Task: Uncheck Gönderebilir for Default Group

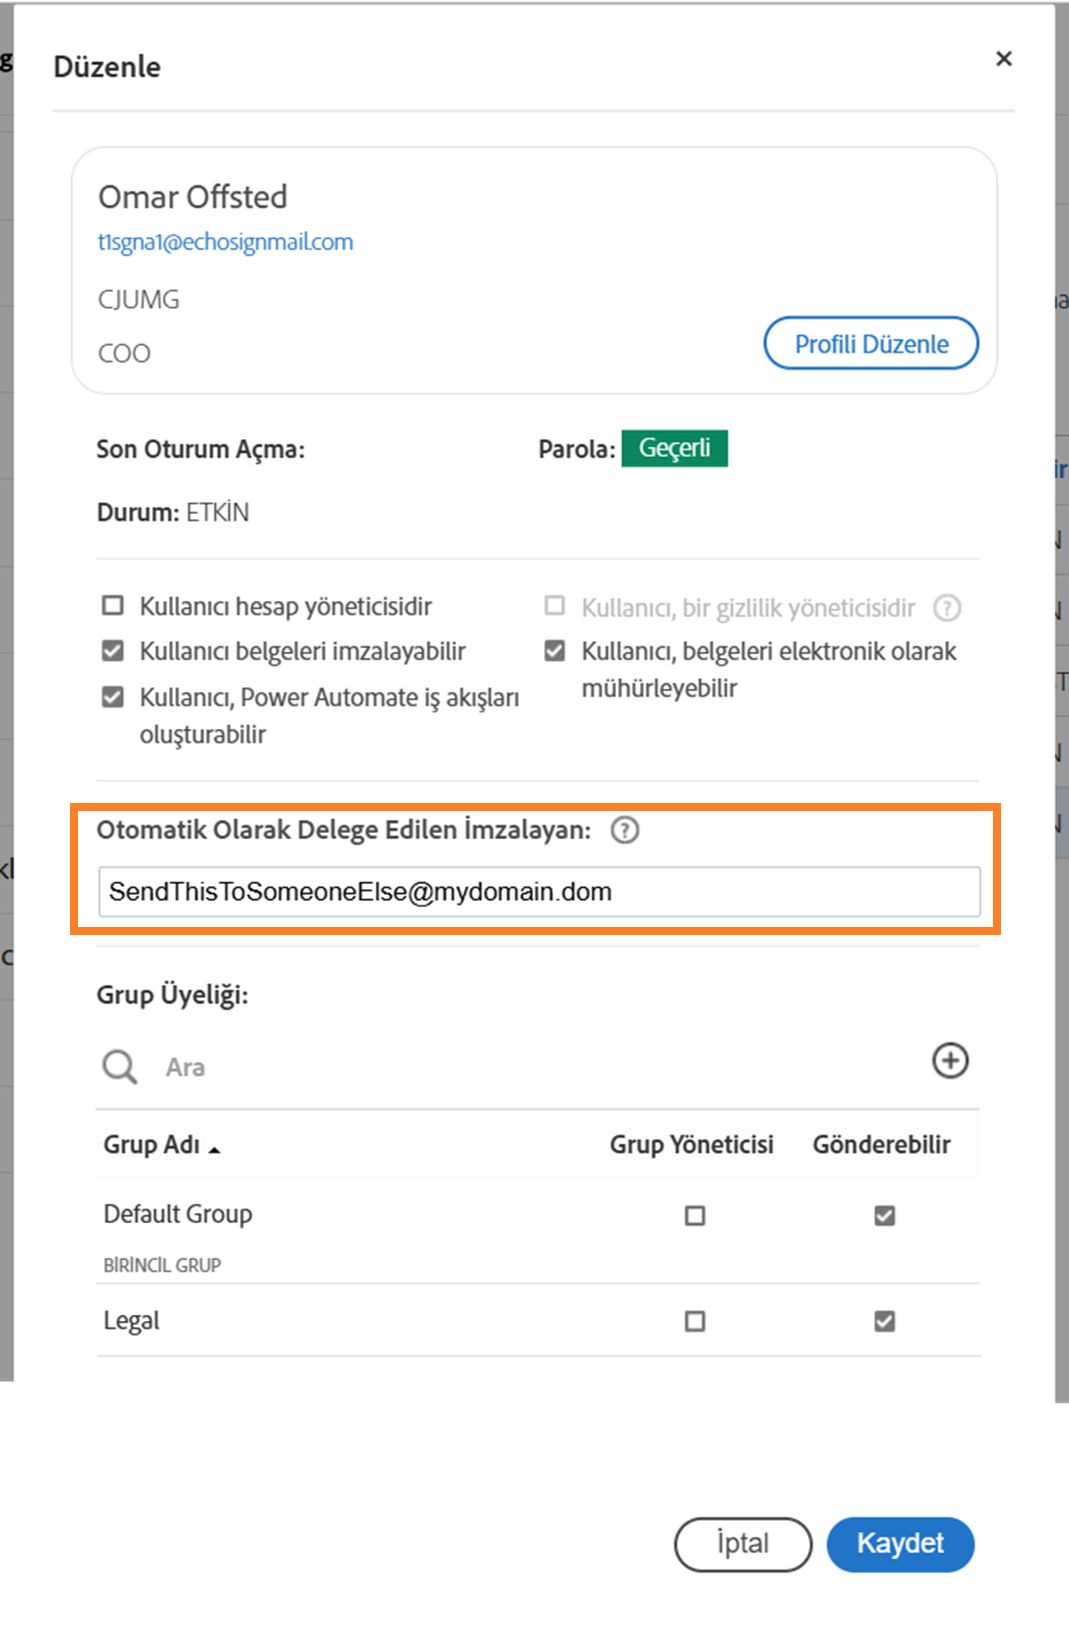Action: [884, 1216]
